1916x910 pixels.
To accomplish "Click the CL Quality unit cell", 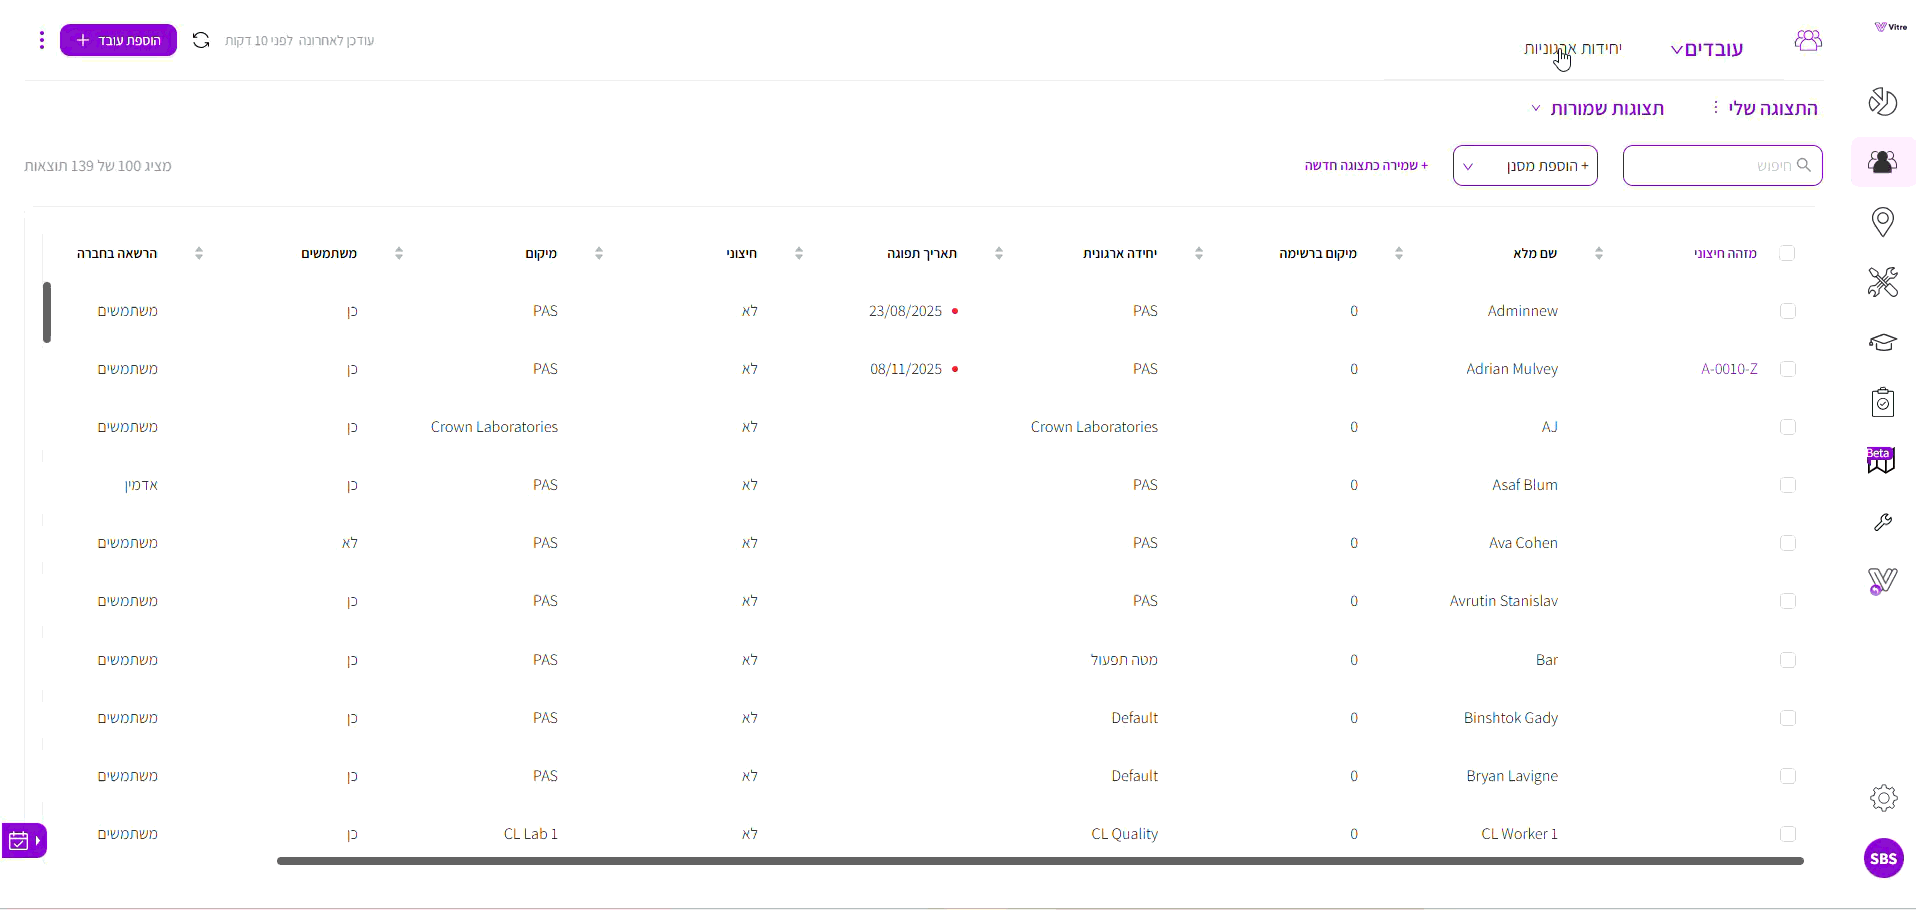I will click(x=1124, y=834).
